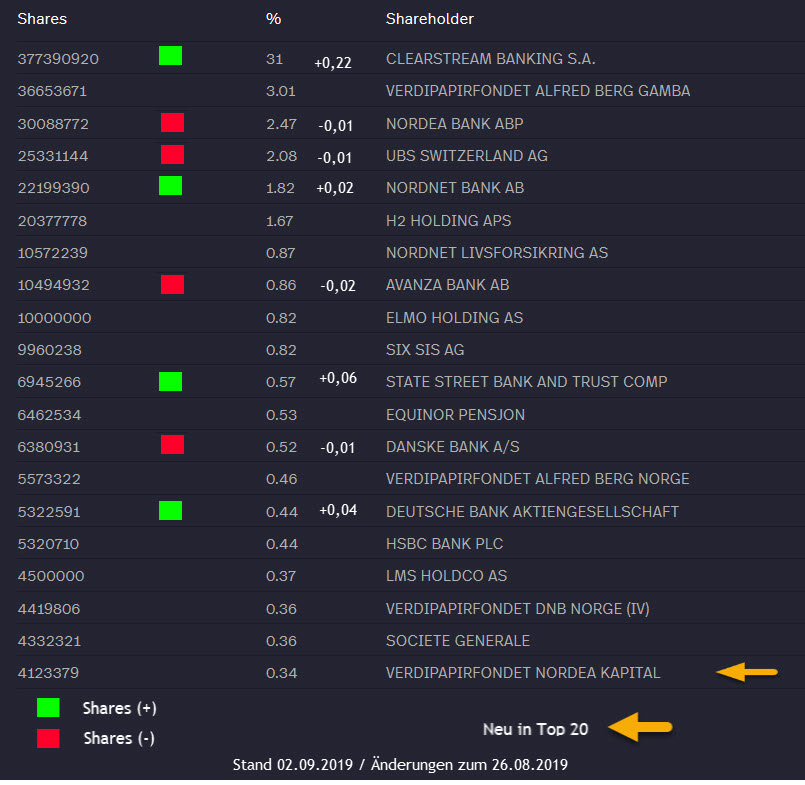The image size is (805, 785).
Task: Click share count 20377778
Action: [52, 221]
